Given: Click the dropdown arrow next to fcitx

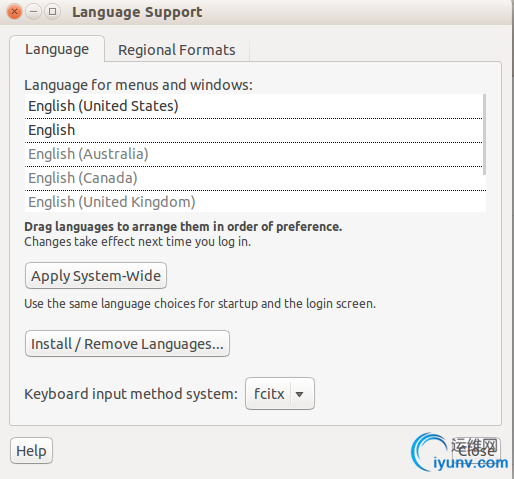Looking at the screenshot, I should pos(299,394).
